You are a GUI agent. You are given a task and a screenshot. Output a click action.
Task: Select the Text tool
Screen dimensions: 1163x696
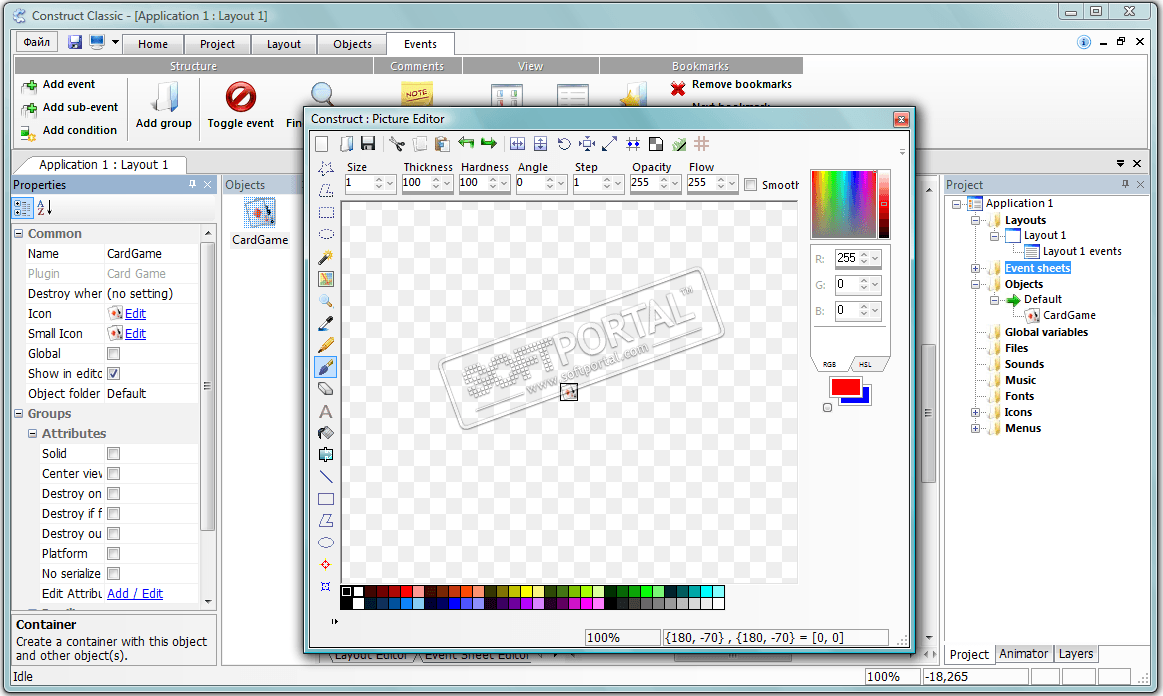pyautogui.click(x=326, y=411)
